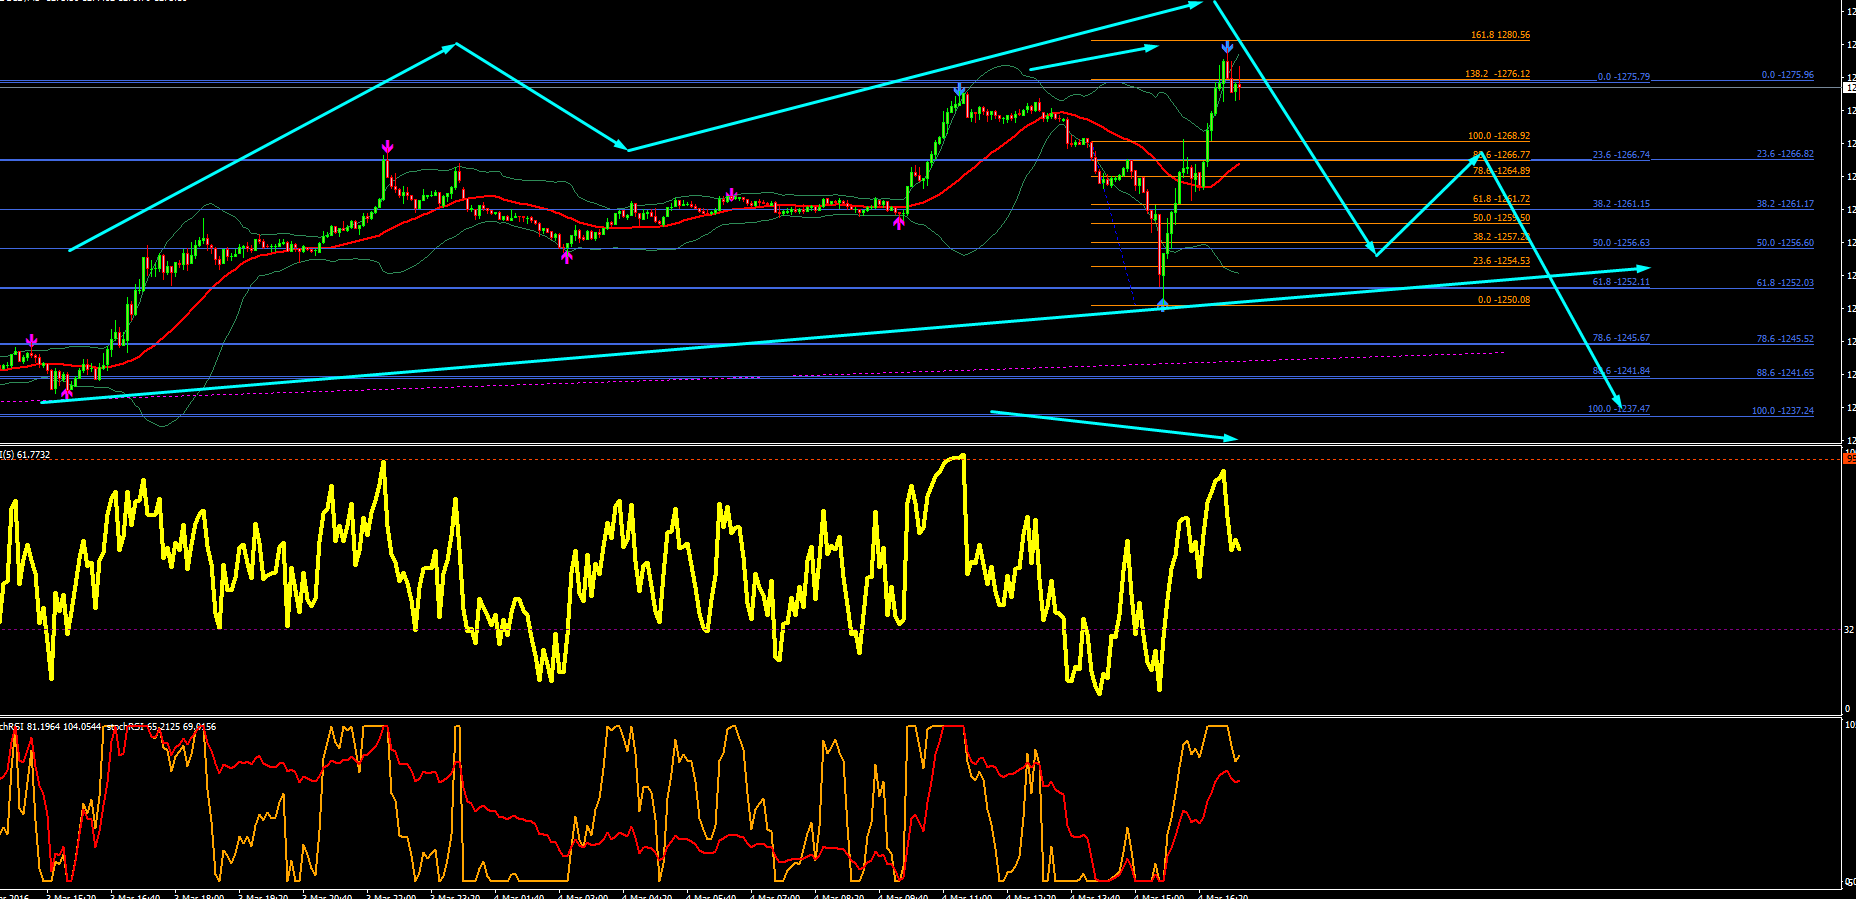Click the RSI indicator value 61.7732
The height and width of the screenshot is (899, 1856).
point(33,455)
